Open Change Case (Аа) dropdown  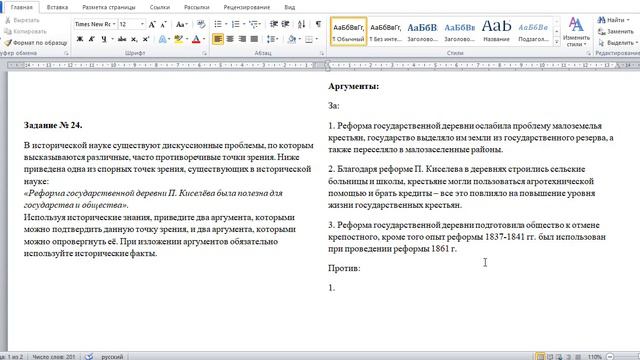click(x=182, y=24)
